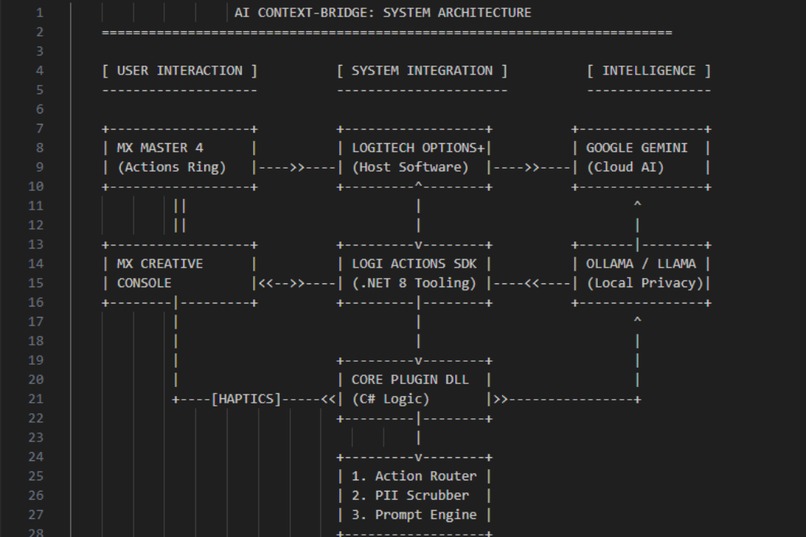Click the '[HAPTICS]' label
Image resolution: width=806 pixels, height=537 pixels.
click(x=246, y=399)
